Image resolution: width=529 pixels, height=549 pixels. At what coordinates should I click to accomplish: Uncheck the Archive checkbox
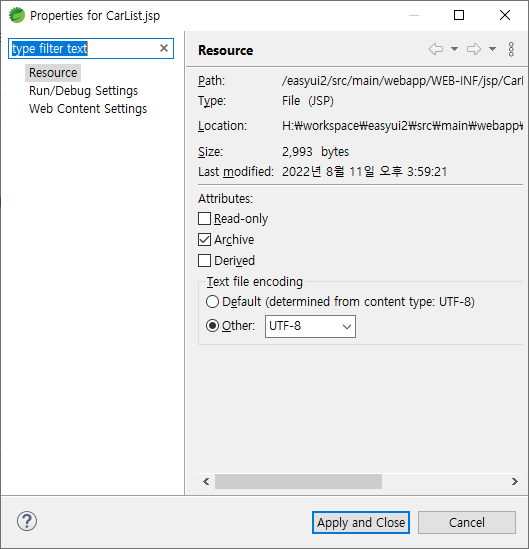(204, 239)
